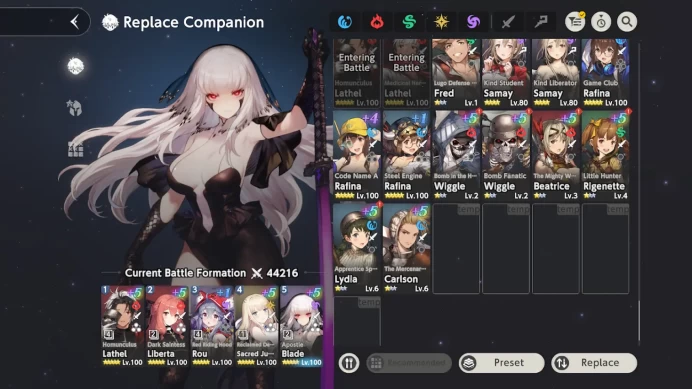The image size is (692, 389).
Task: Choose formation slot 5 Apostle Blade
Action: point(301,326)
